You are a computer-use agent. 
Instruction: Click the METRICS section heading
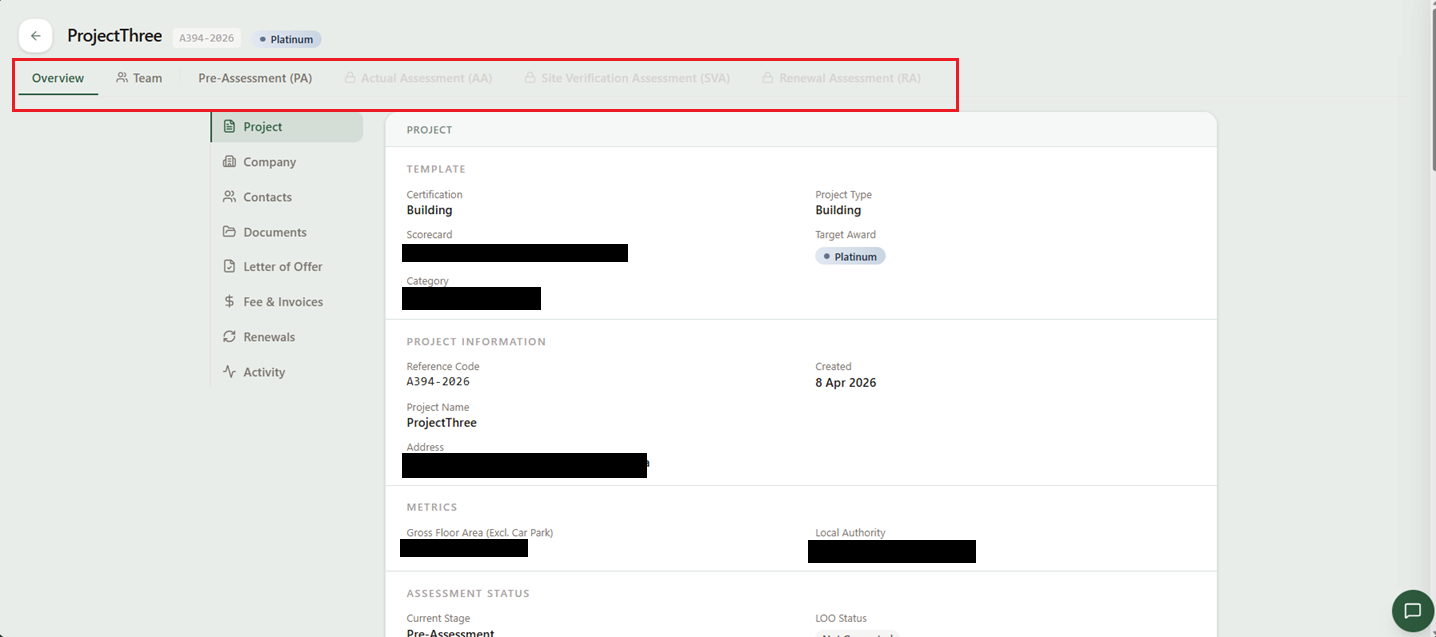[432, 507]
